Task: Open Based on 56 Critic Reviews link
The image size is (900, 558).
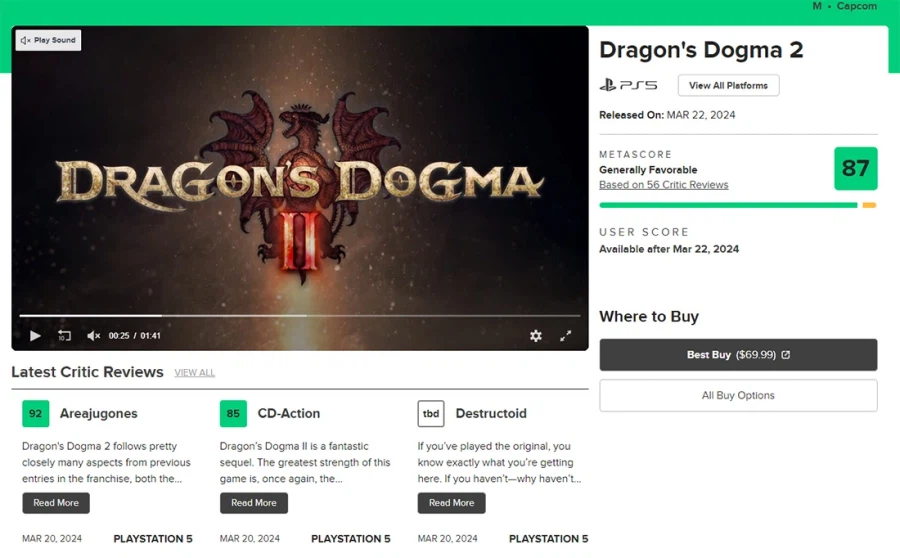Action: point(663,185)
